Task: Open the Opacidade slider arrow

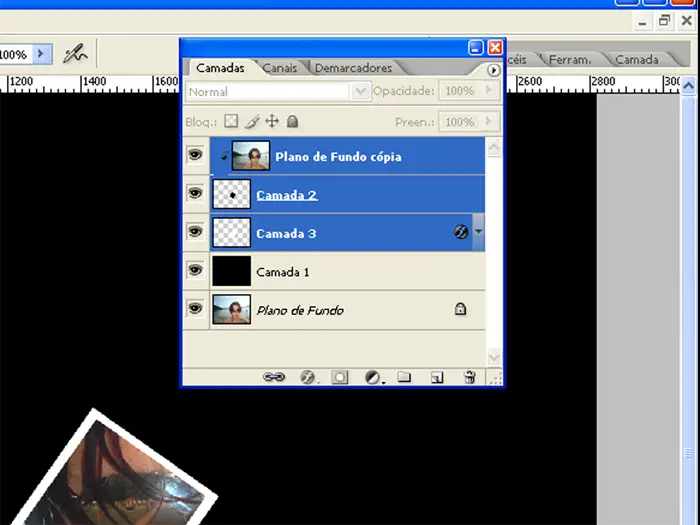Action: pos(489,91)
